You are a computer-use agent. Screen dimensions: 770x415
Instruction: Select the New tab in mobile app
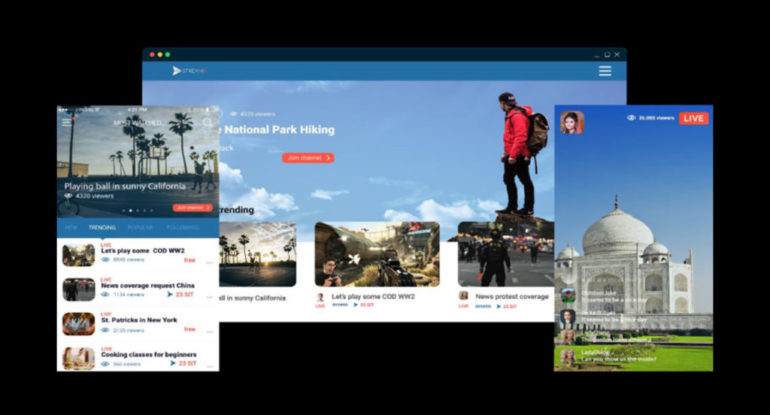[x=70, y=227]
